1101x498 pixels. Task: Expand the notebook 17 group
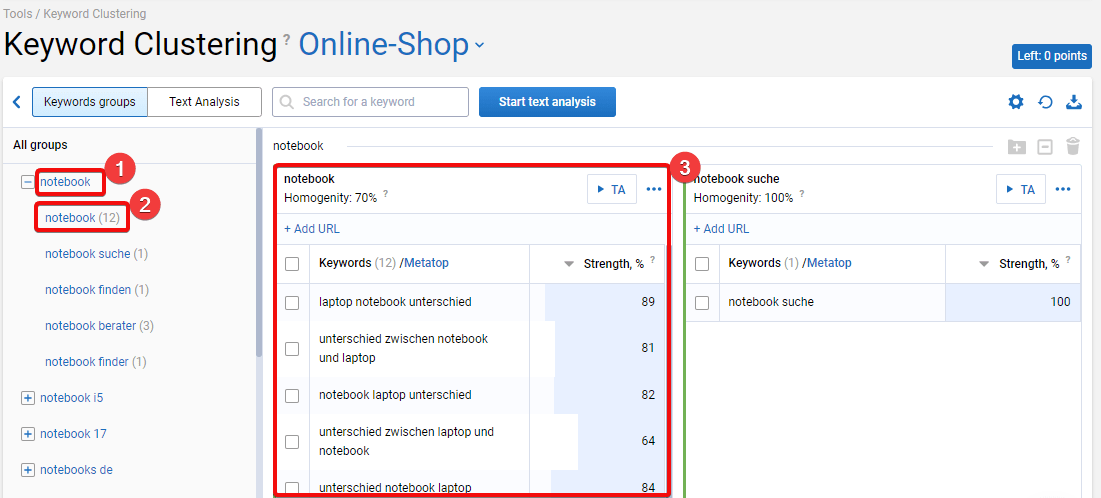click(x=28, y=434)
